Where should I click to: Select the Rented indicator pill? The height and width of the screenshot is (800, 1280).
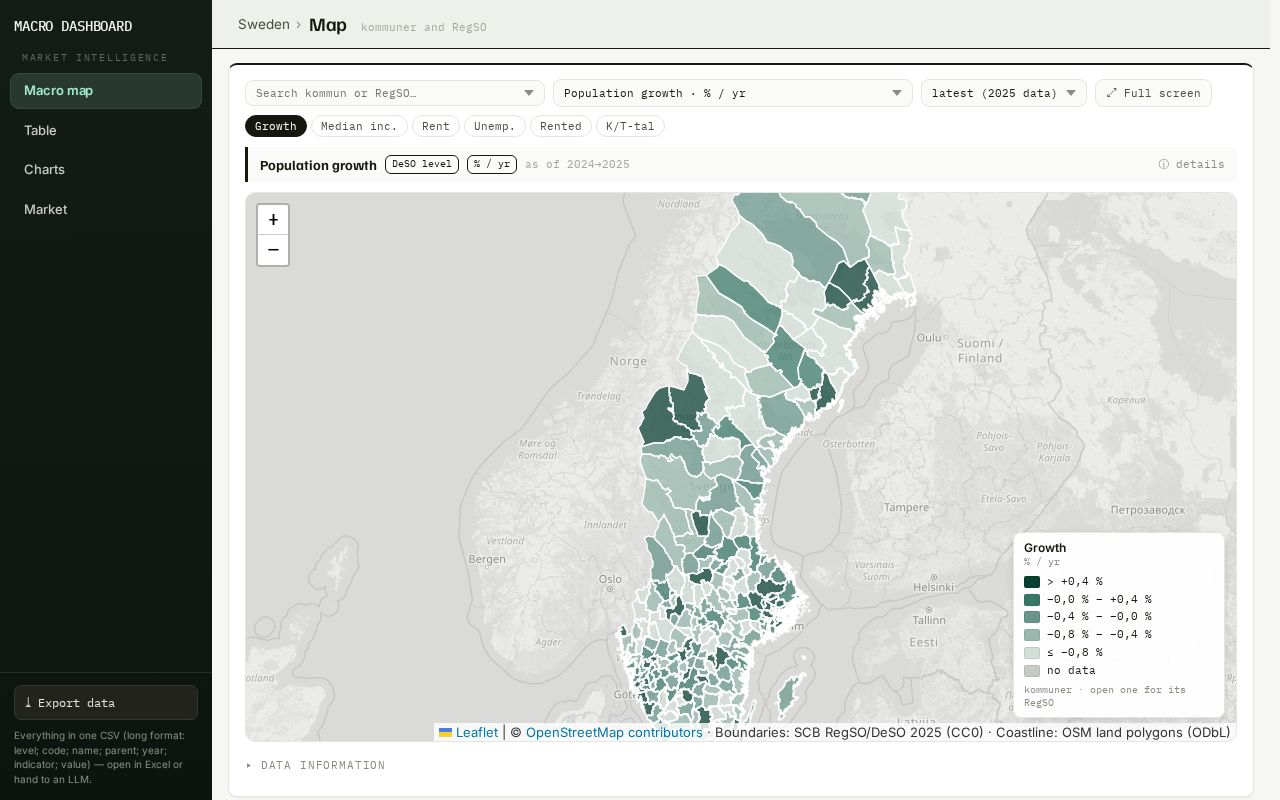pos(561,126)
